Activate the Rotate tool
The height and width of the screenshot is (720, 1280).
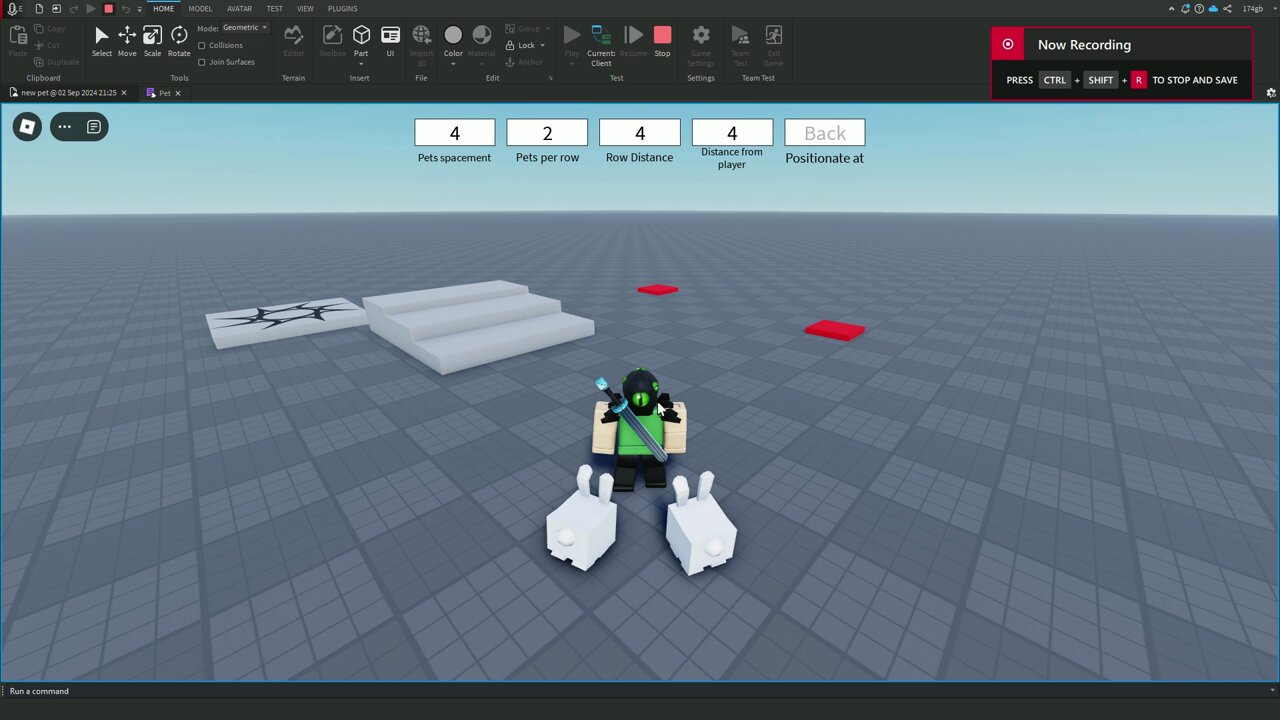coord(179,41)
